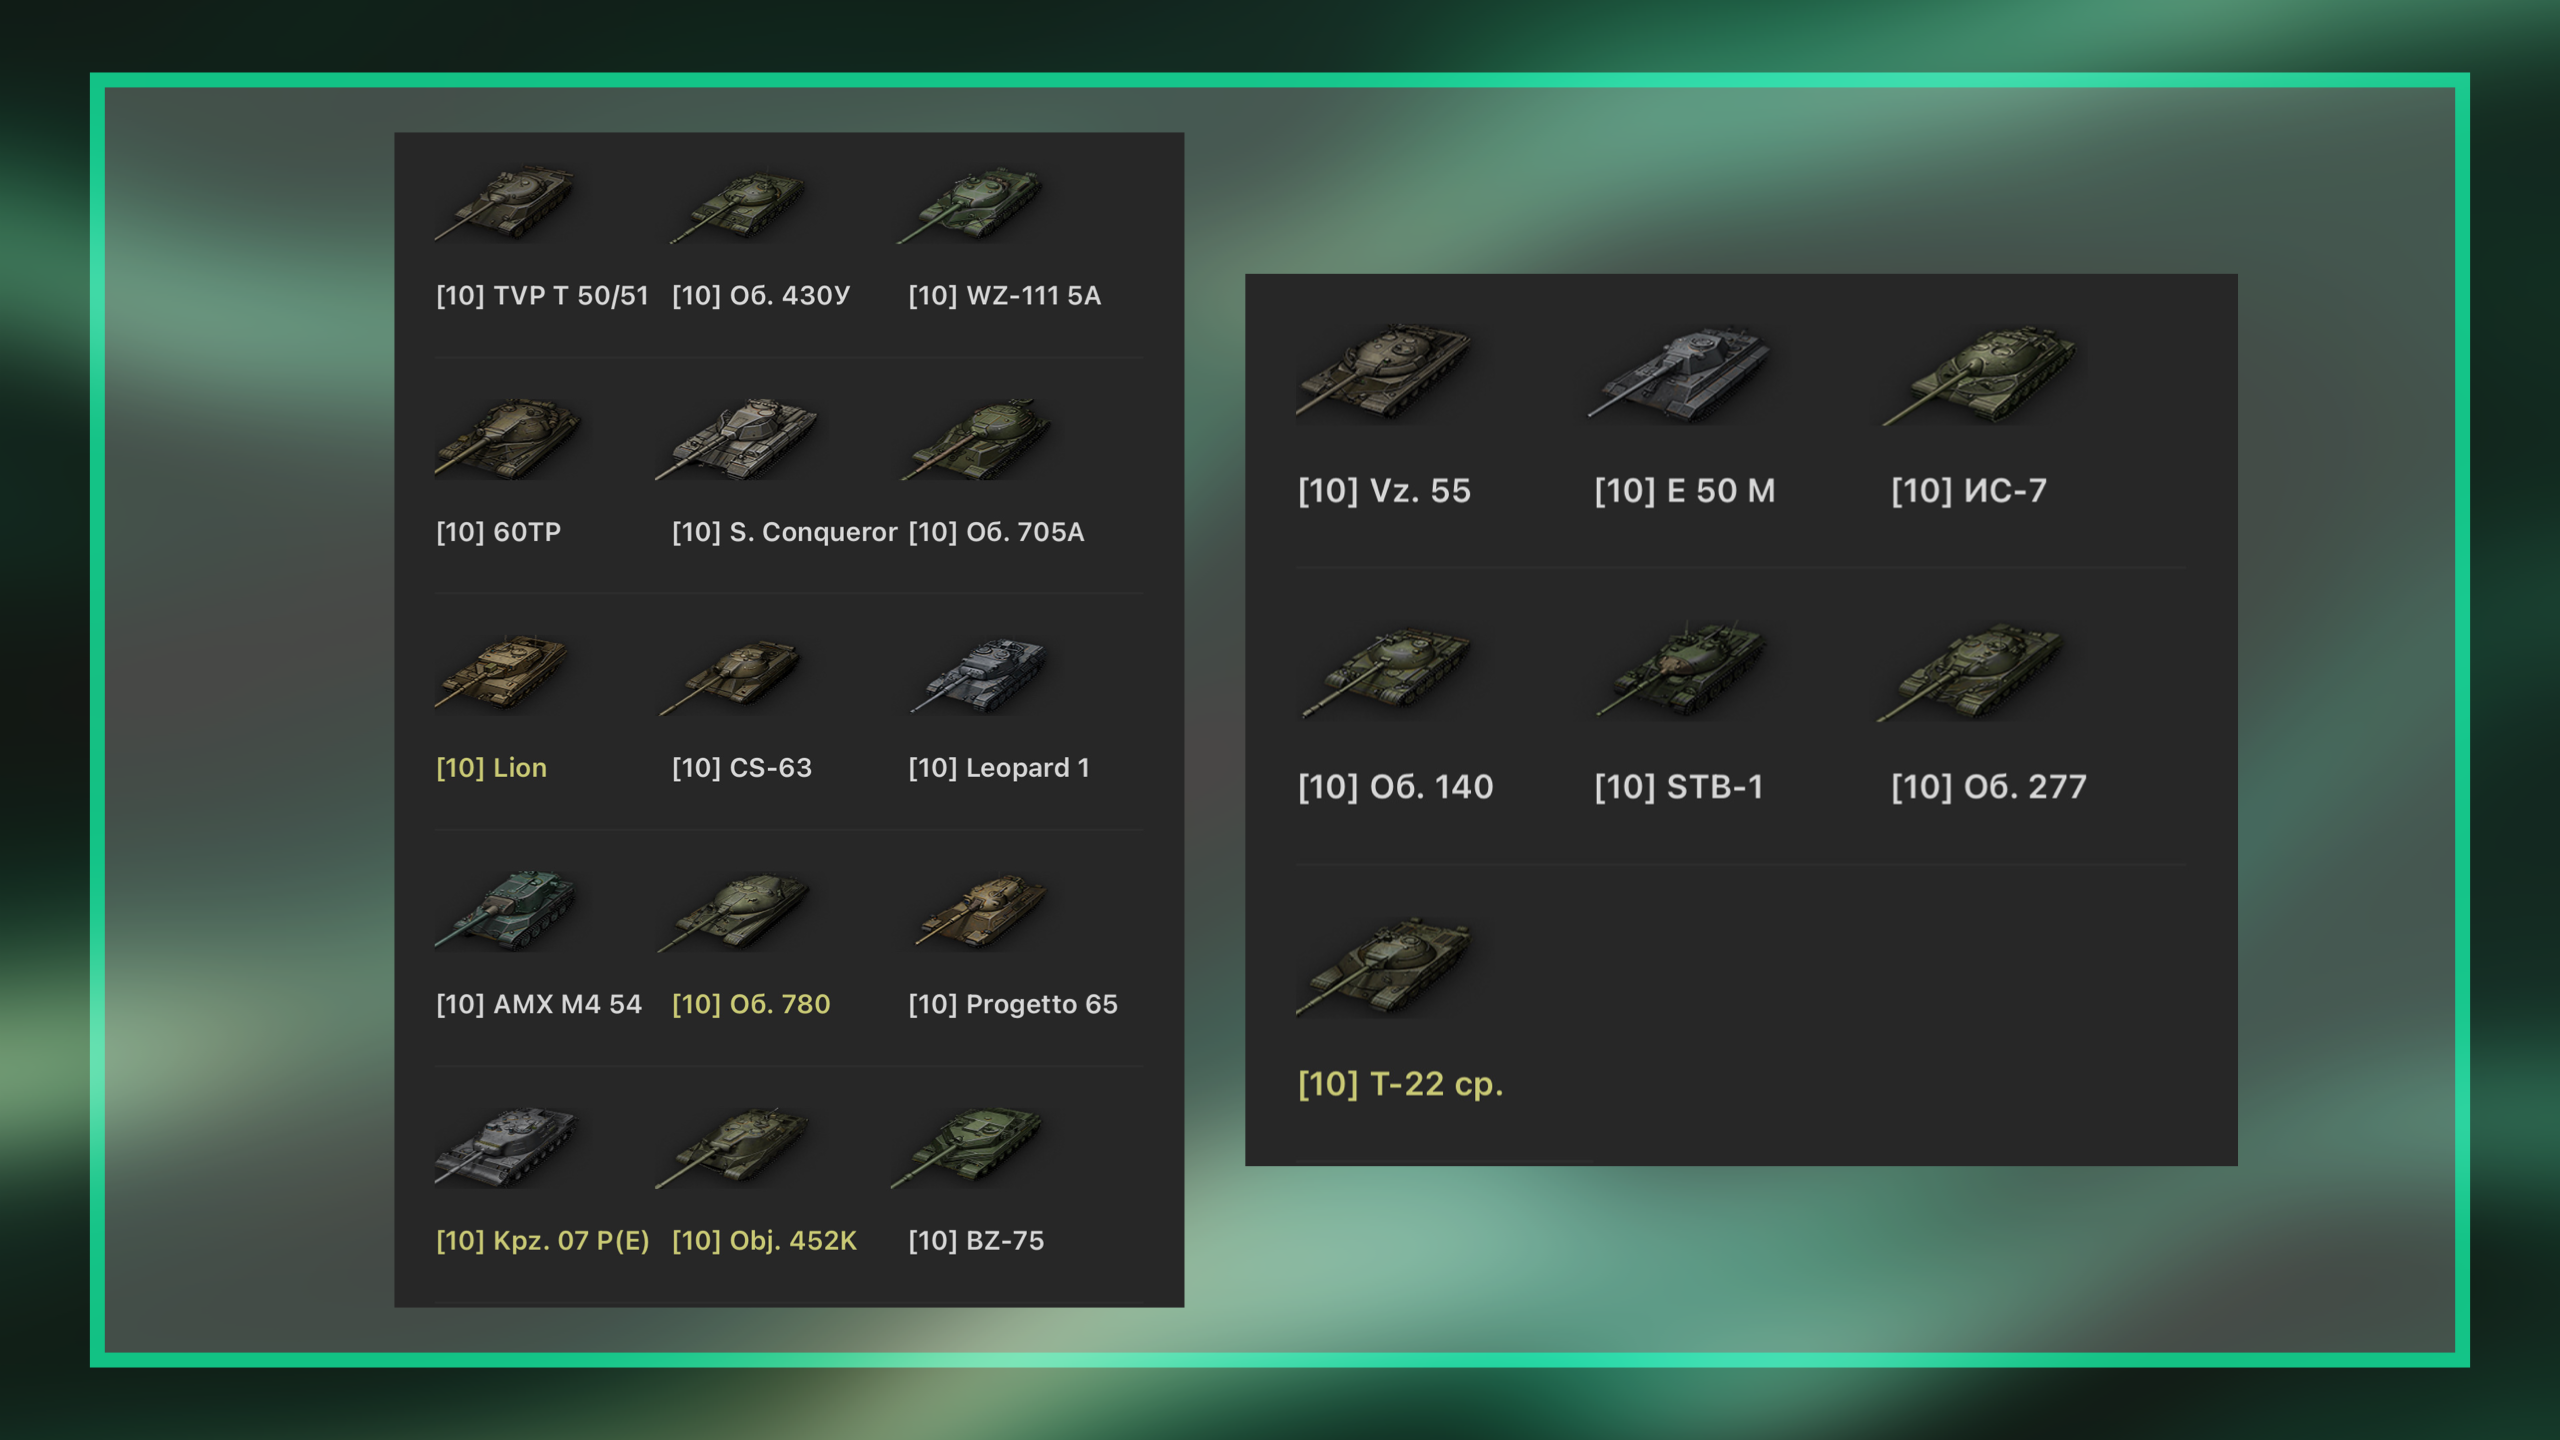The height and width of the screenshot is (1440, 2560).
Task: Pick the Obj. 452K tank icon
Action: [x=732, y=1146]
